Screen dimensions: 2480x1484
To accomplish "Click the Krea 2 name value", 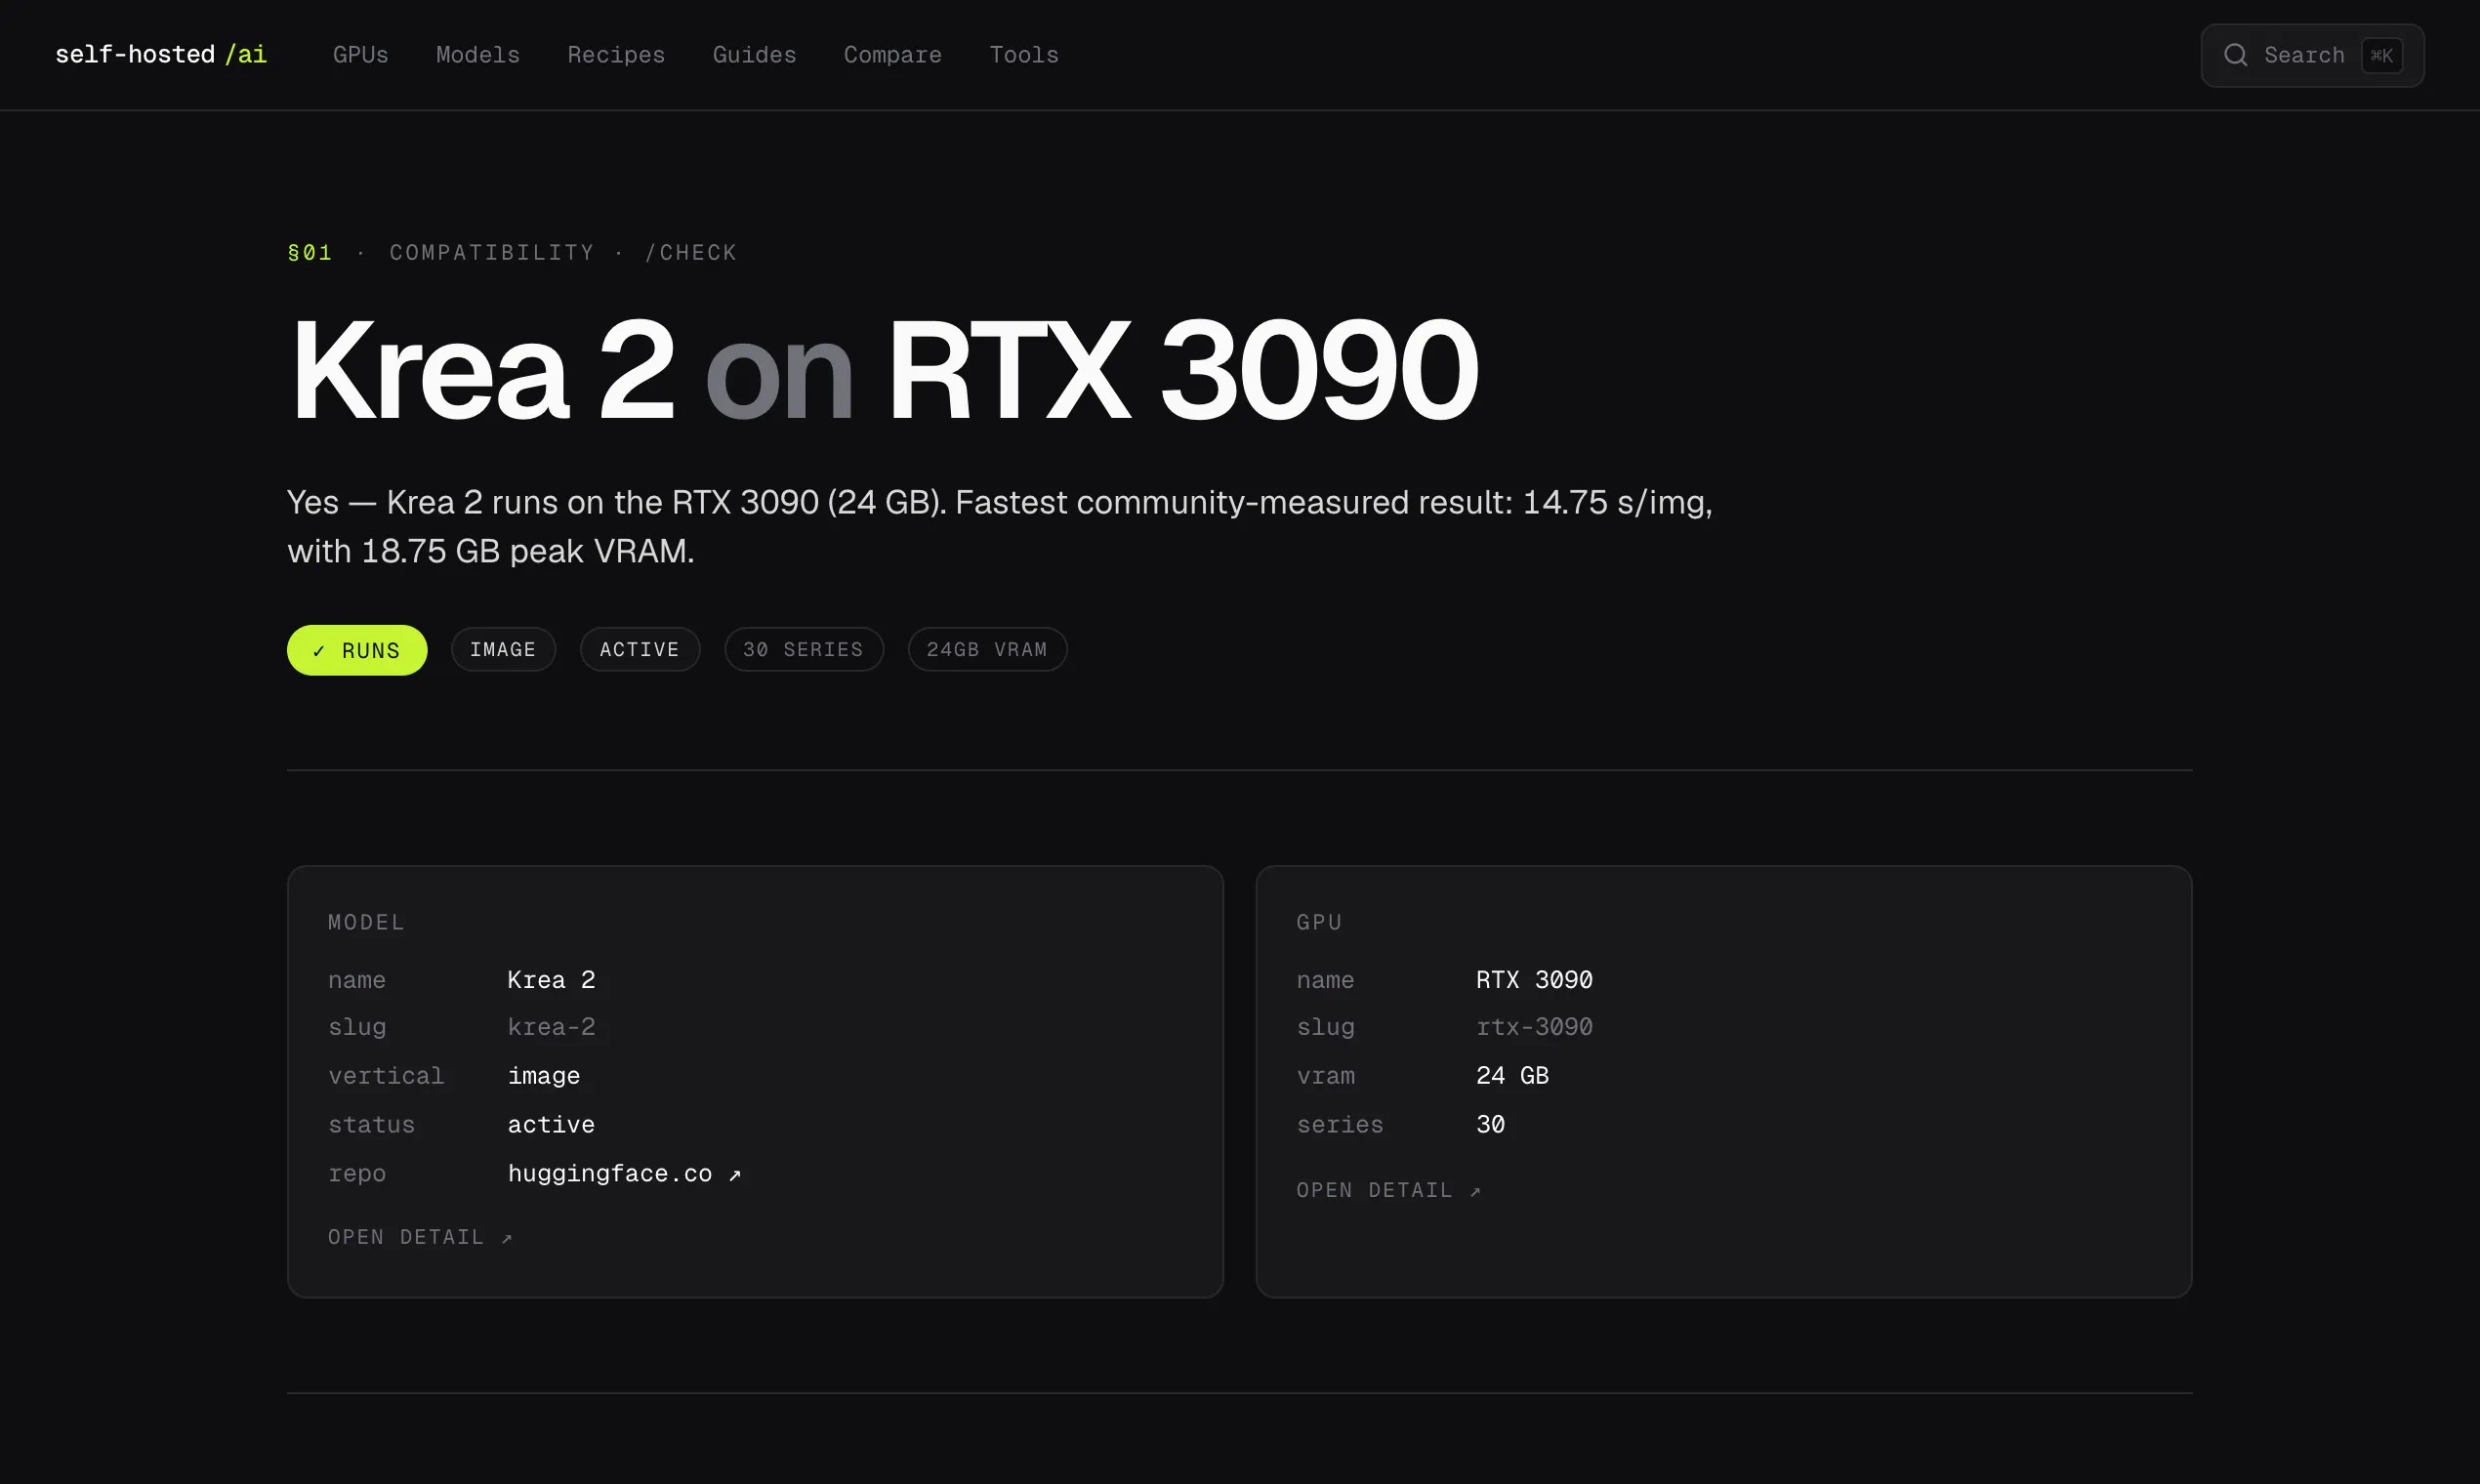I will point(551,979).
